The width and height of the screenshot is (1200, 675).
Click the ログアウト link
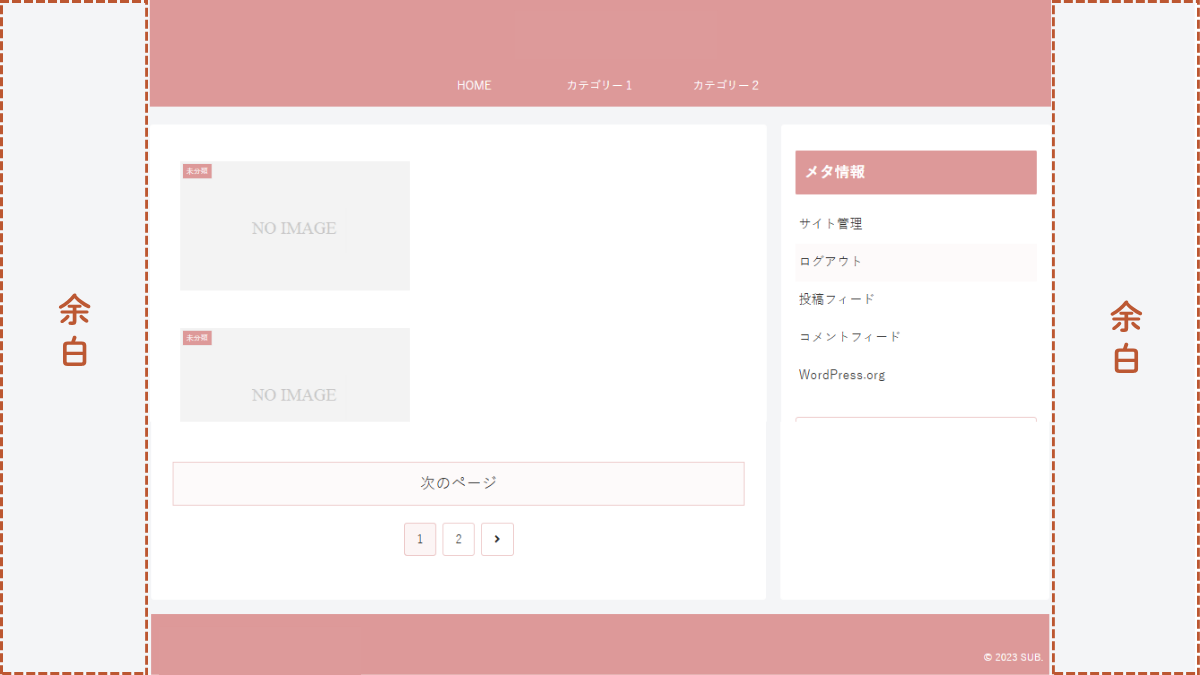click(x=830, y=261)
